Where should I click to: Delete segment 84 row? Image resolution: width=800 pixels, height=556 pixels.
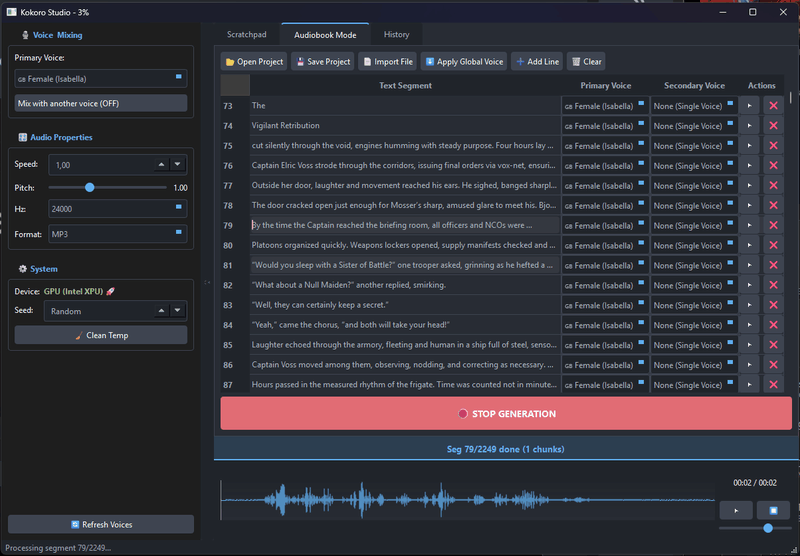(773, 324)
